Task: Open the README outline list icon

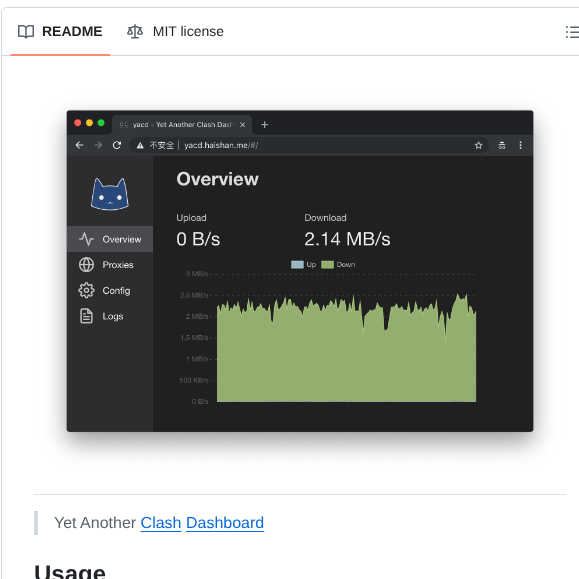Action: [x=572, y=32]
